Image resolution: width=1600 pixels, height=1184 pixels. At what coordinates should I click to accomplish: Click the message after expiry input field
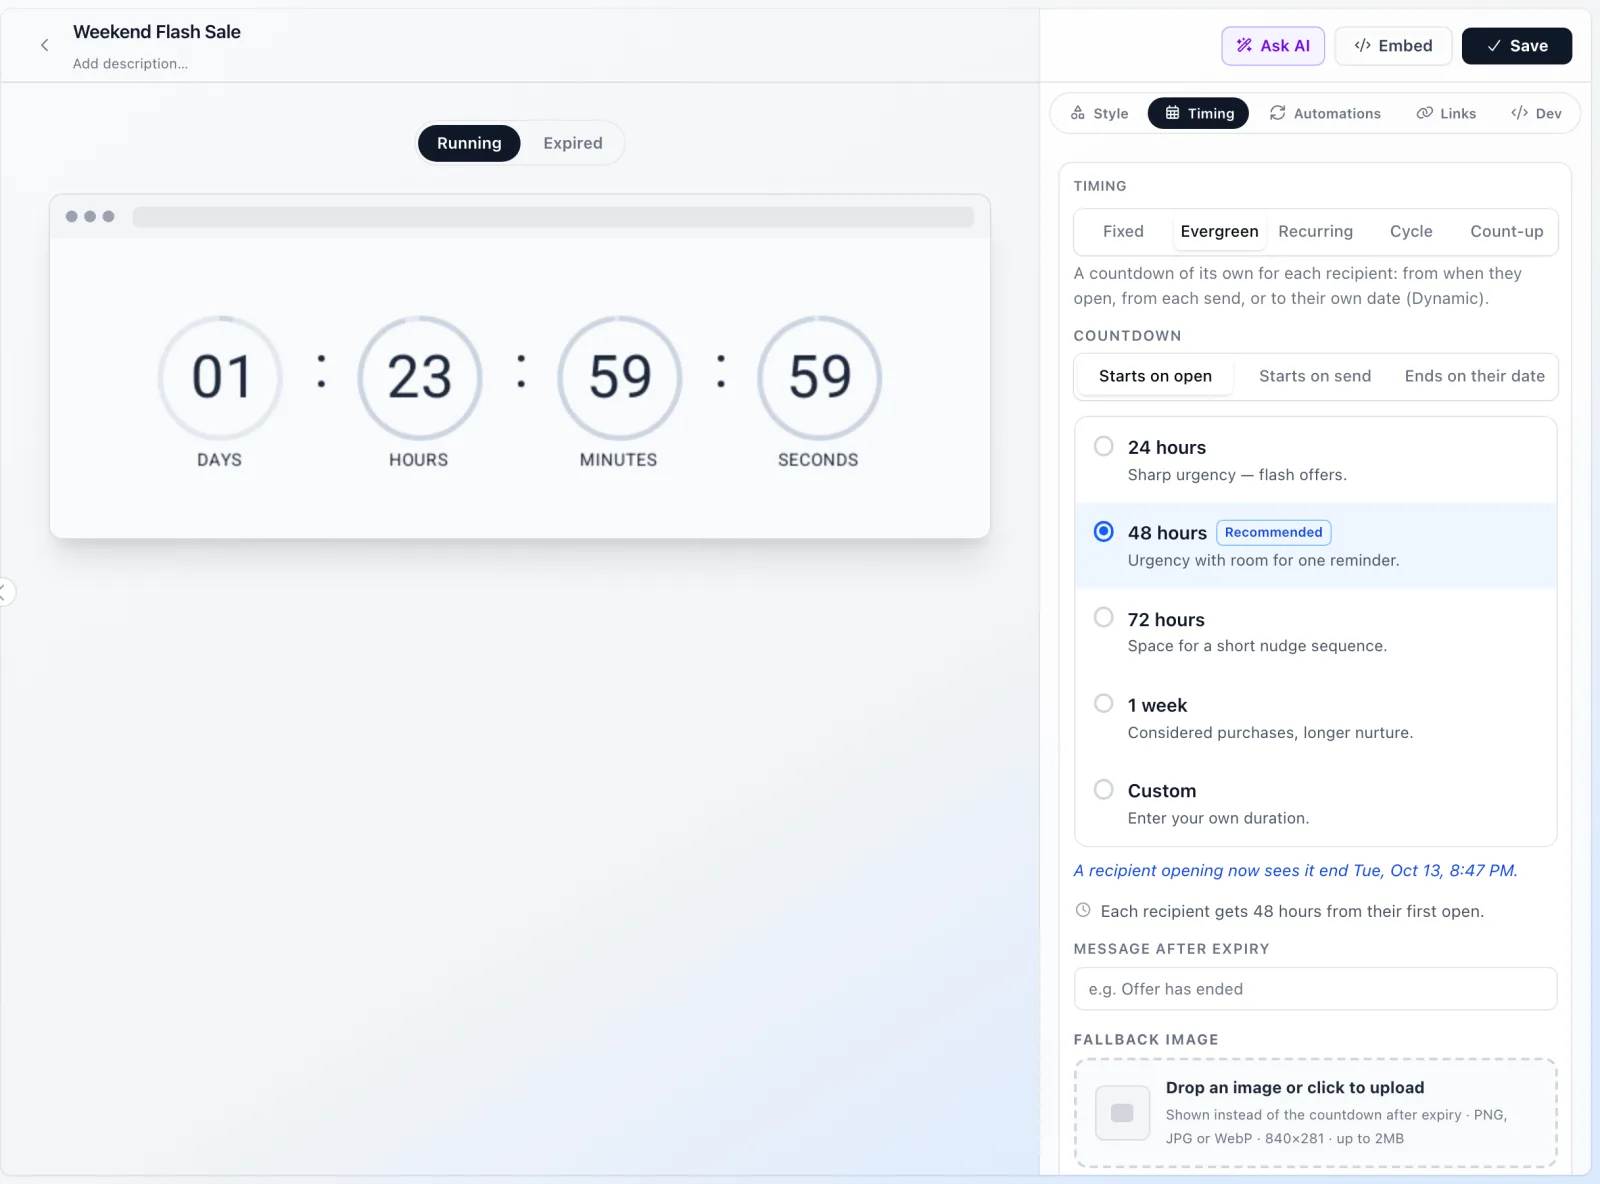pos(1315,989)
